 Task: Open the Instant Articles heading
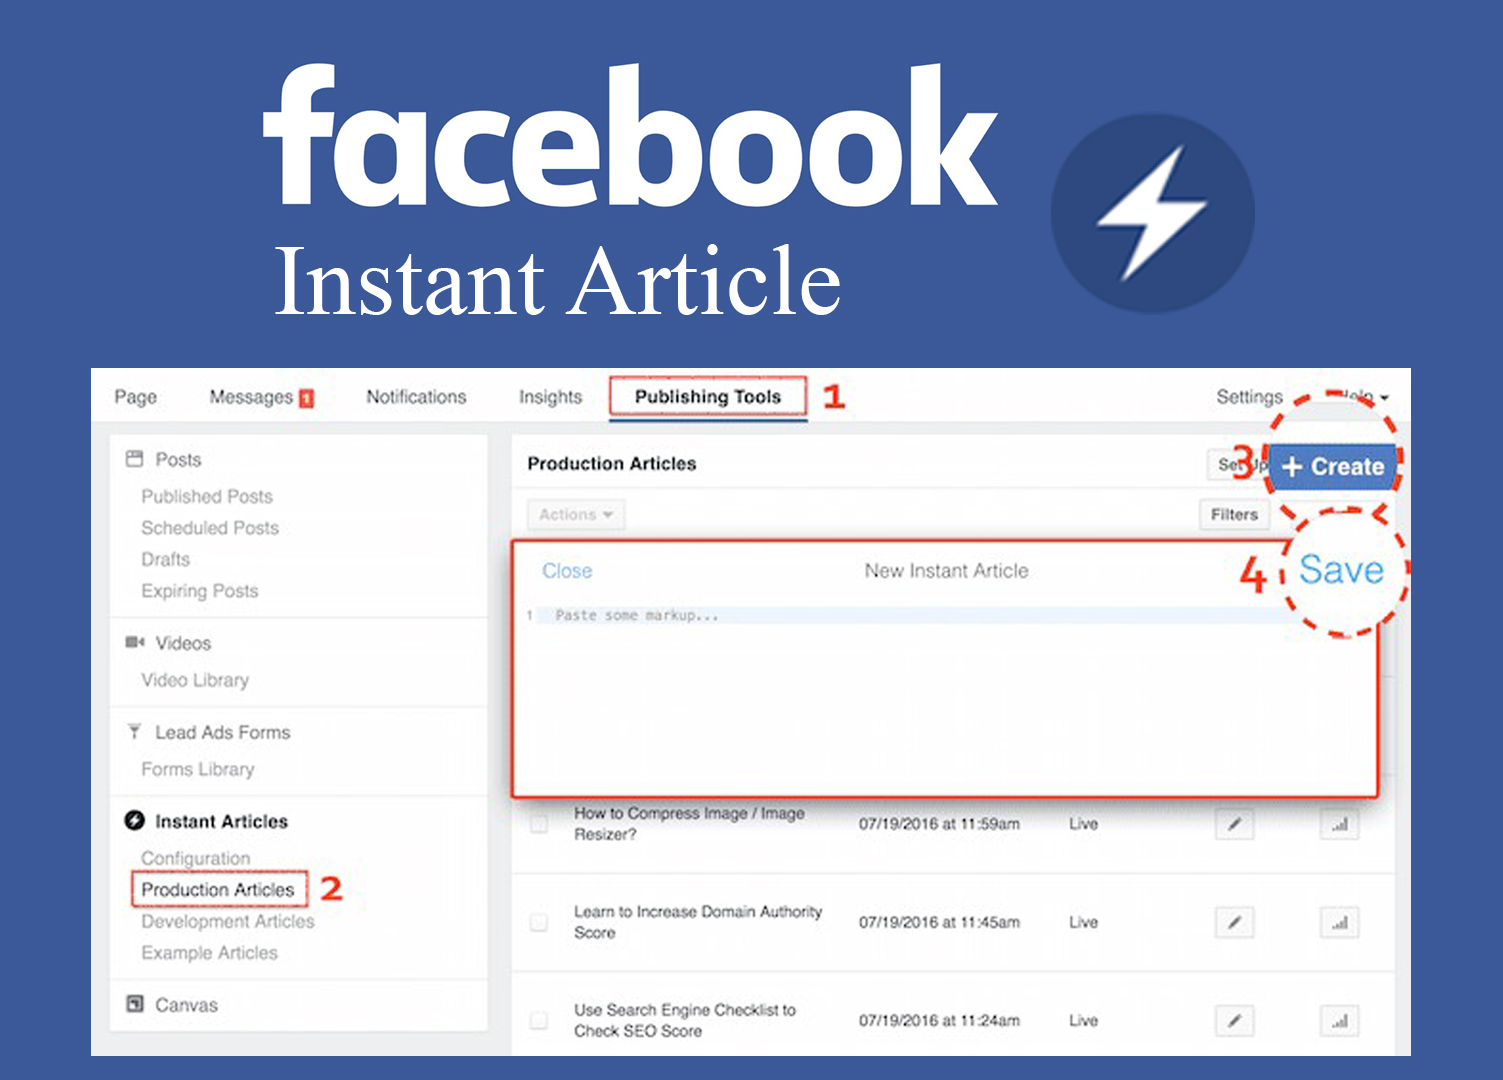pos(221,821)
